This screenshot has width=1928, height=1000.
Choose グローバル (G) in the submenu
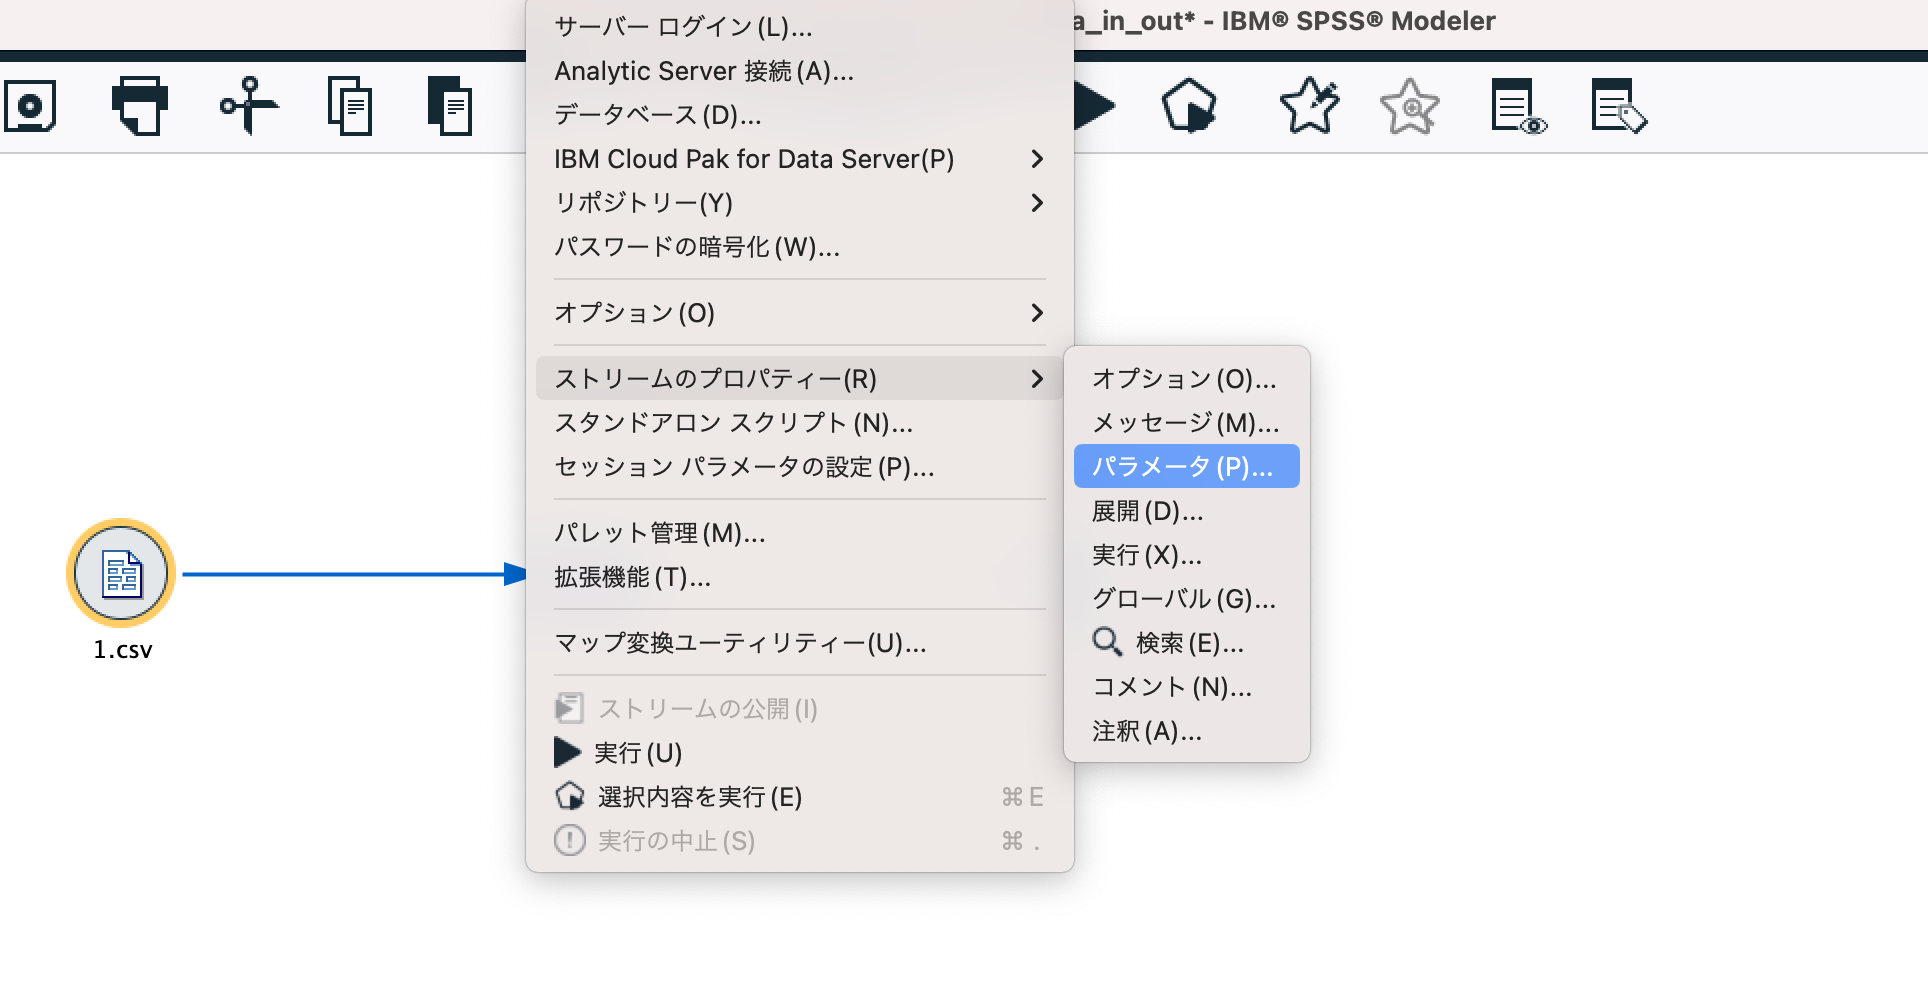1183,599
